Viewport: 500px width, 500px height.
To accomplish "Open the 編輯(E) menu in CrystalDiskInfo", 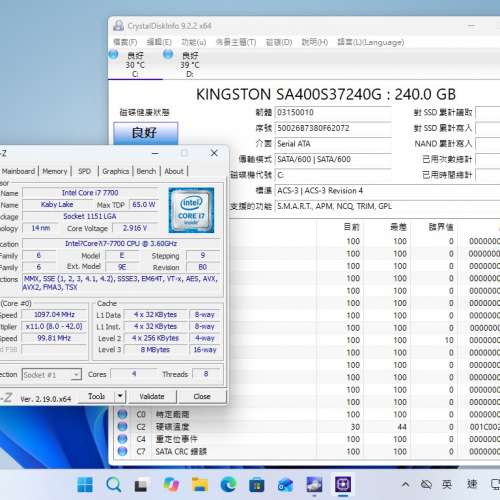I will coord(159,42).
